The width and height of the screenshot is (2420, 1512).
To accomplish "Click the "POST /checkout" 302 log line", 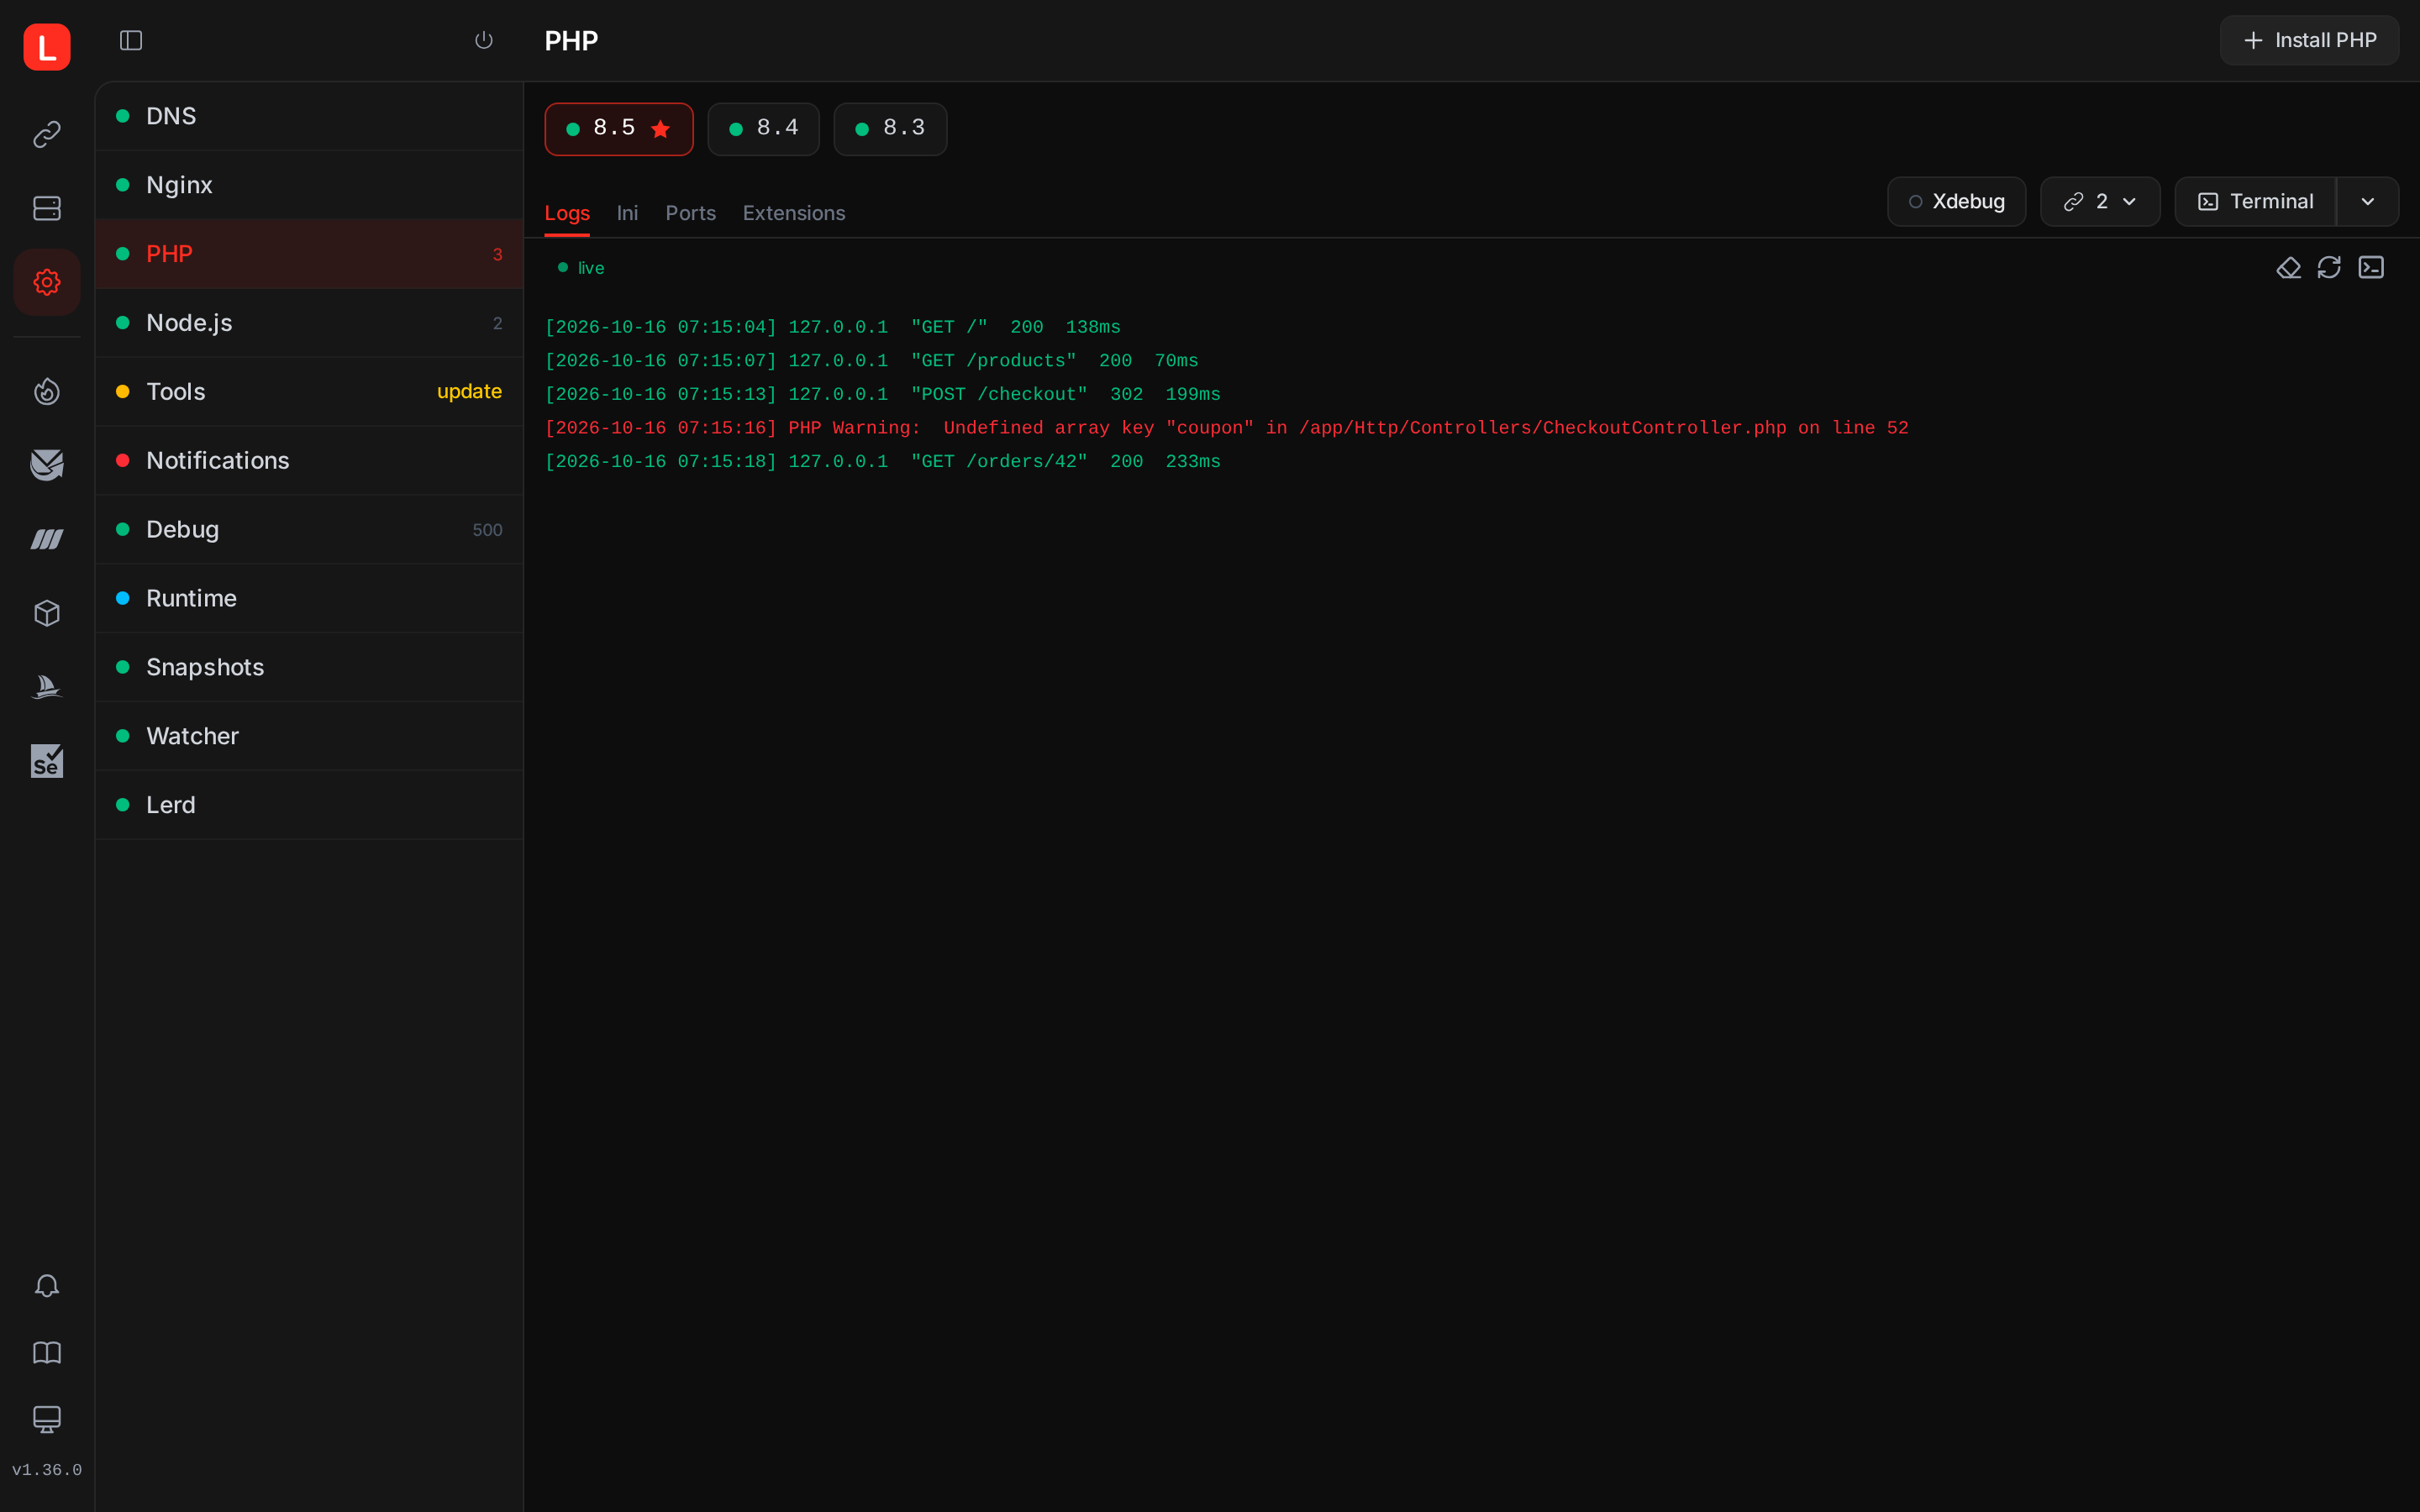I will 882,395.
